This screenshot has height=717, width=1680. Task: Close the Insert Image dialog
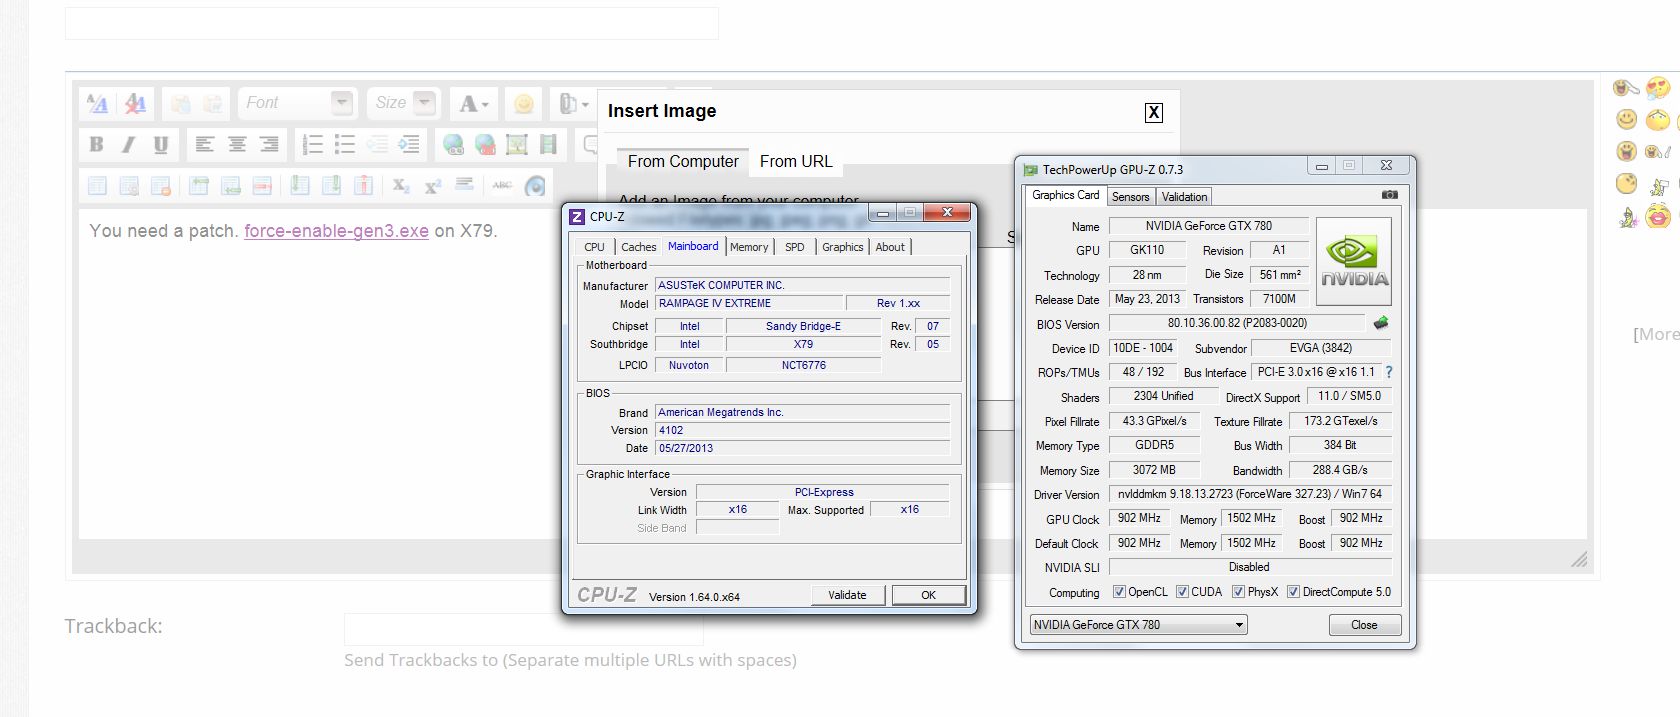pos(1154,112)
